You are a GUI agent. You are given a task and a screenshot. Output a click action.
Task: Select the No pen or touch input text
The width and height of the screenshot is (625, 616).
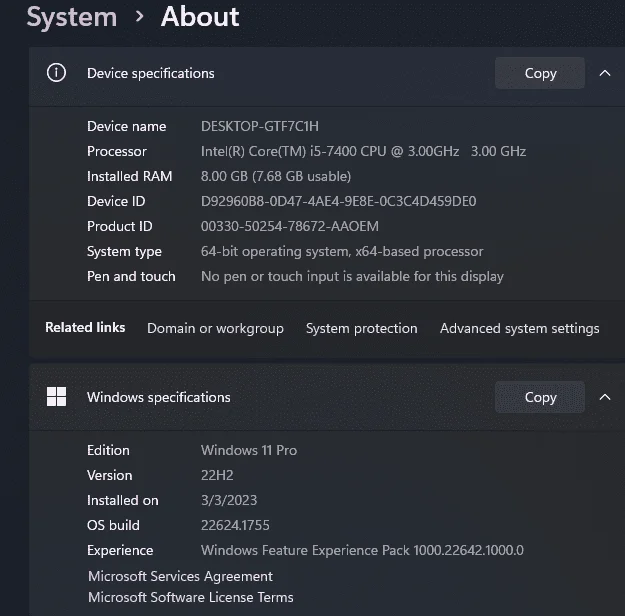[x=352, y=277]
